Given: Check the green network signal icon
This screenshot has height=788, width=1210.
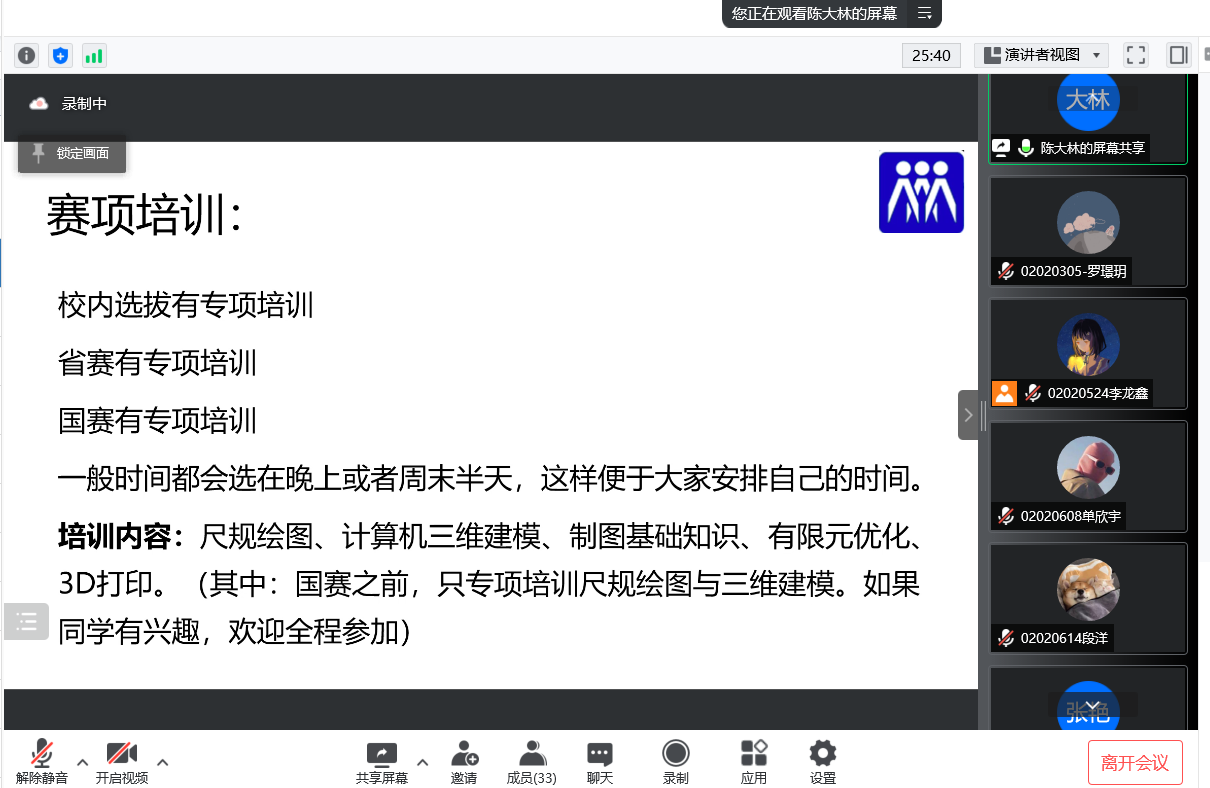Looking at the screenshot, I should point(94,56).
